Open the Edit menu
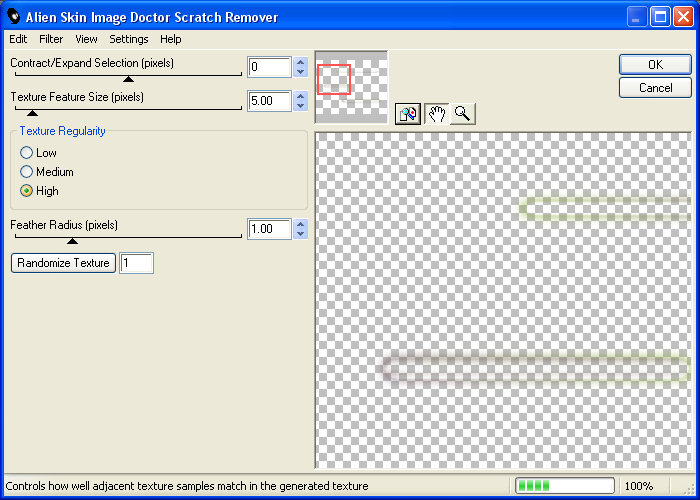The height and width of the screenshot is (500, 700). click(x=18, y=39)
